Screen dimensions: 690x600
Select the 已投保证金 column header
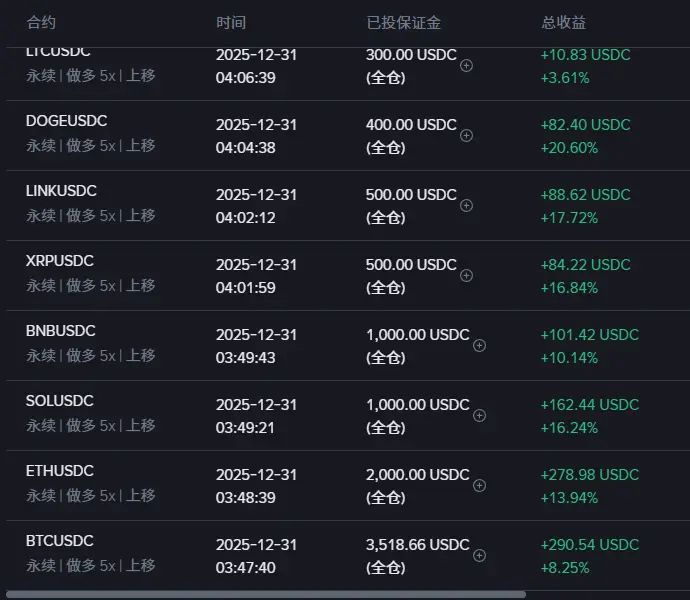pyautogui.click(x=404, y=22)
